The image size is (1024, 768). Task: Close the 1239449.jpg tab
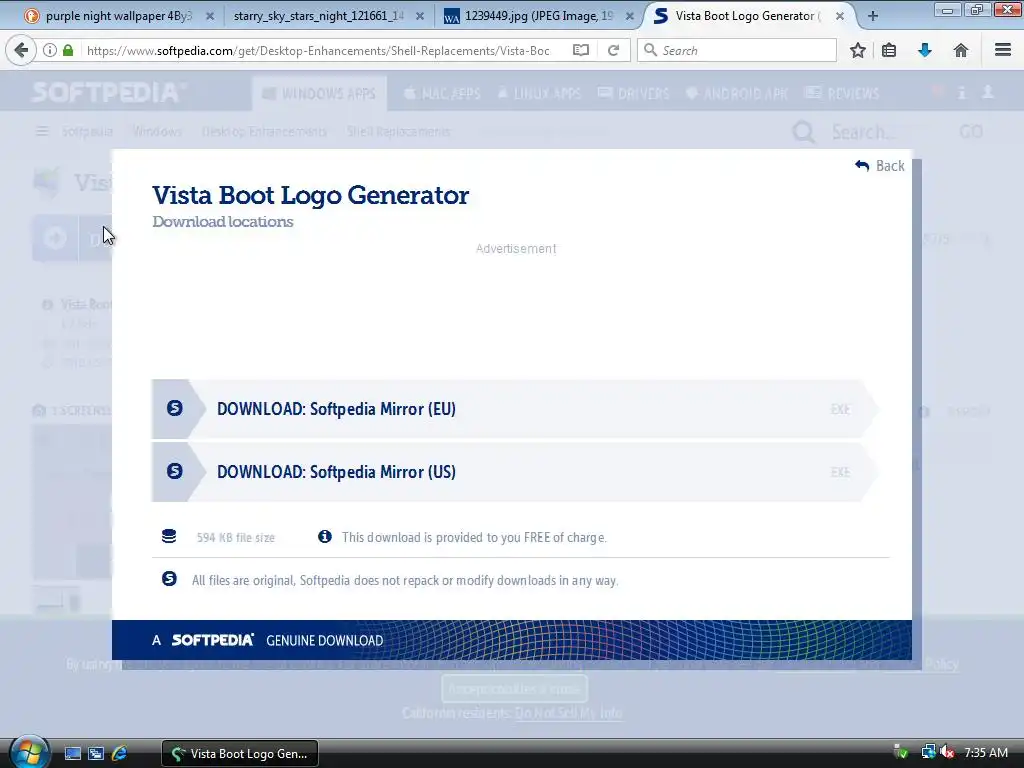pos(630,16)
